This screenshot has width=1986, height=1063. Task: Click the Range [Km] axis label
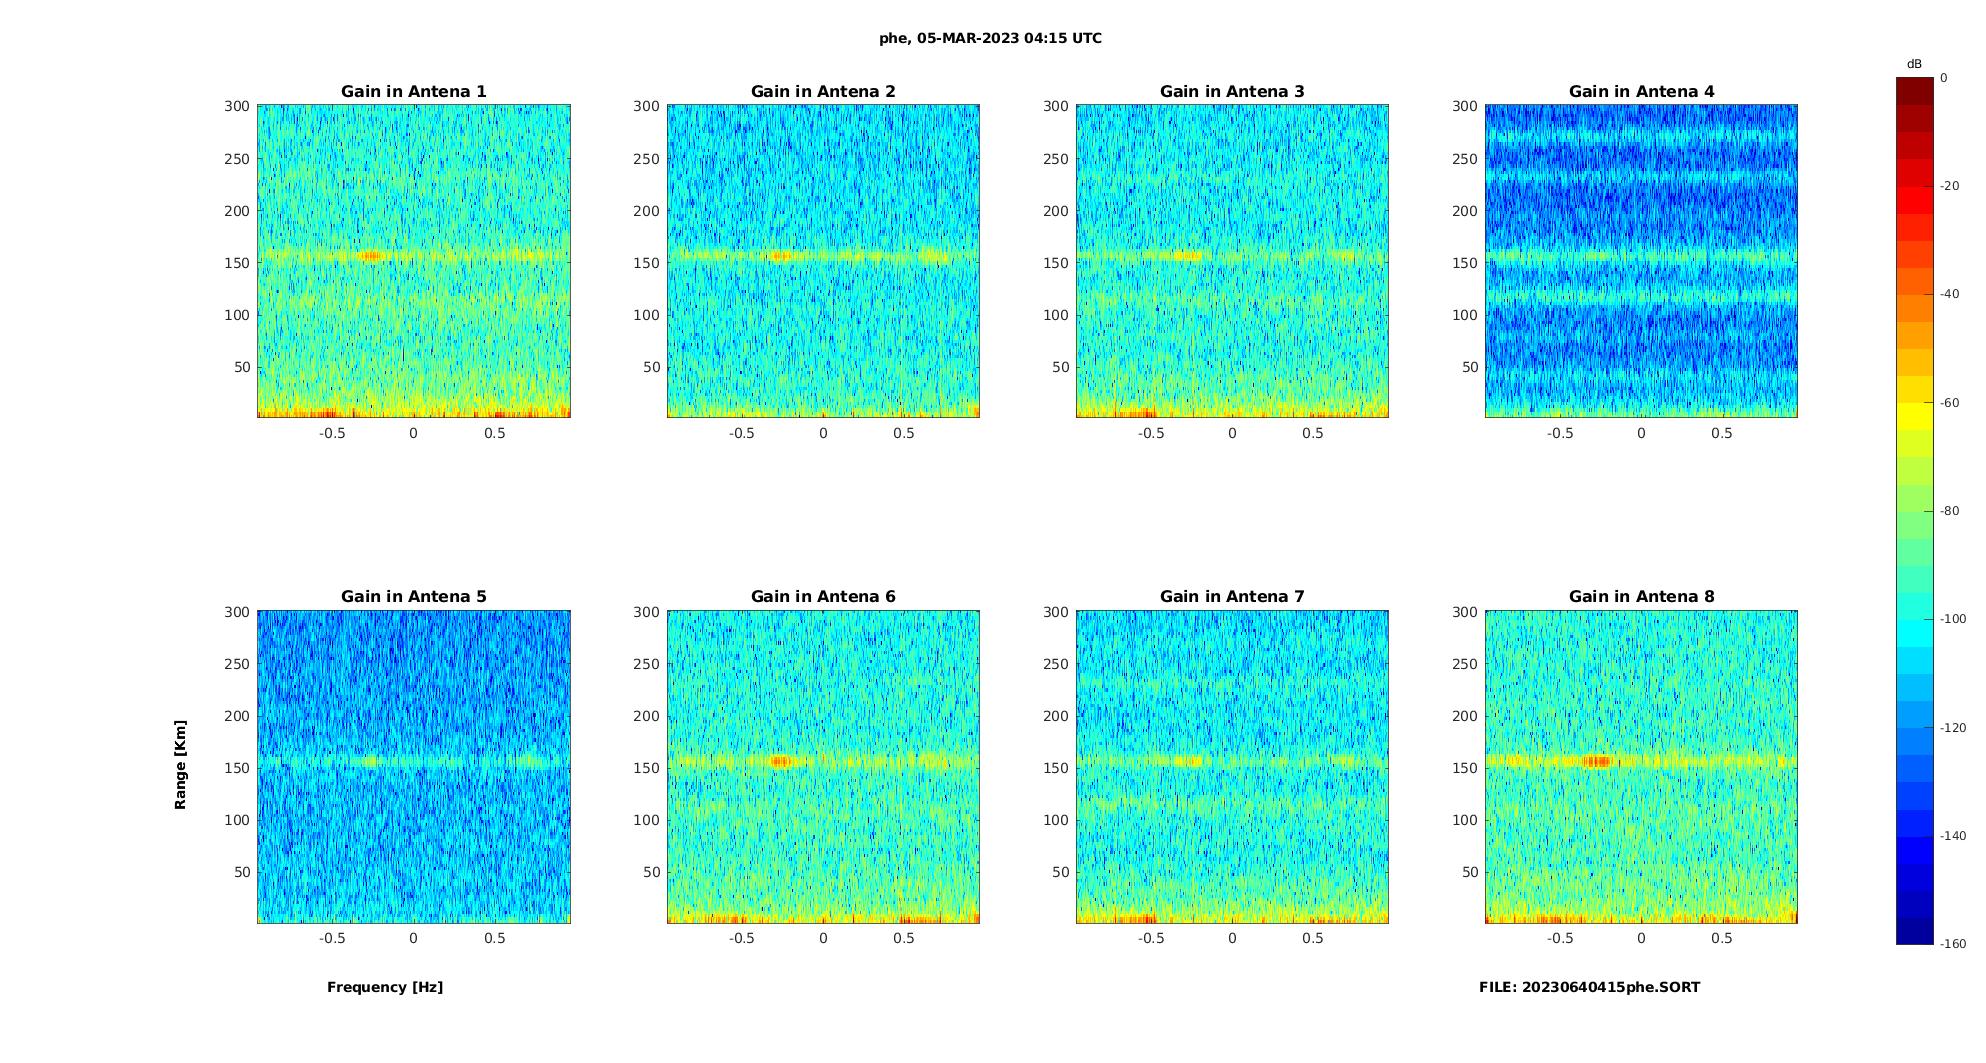click(x=180, y=765)
